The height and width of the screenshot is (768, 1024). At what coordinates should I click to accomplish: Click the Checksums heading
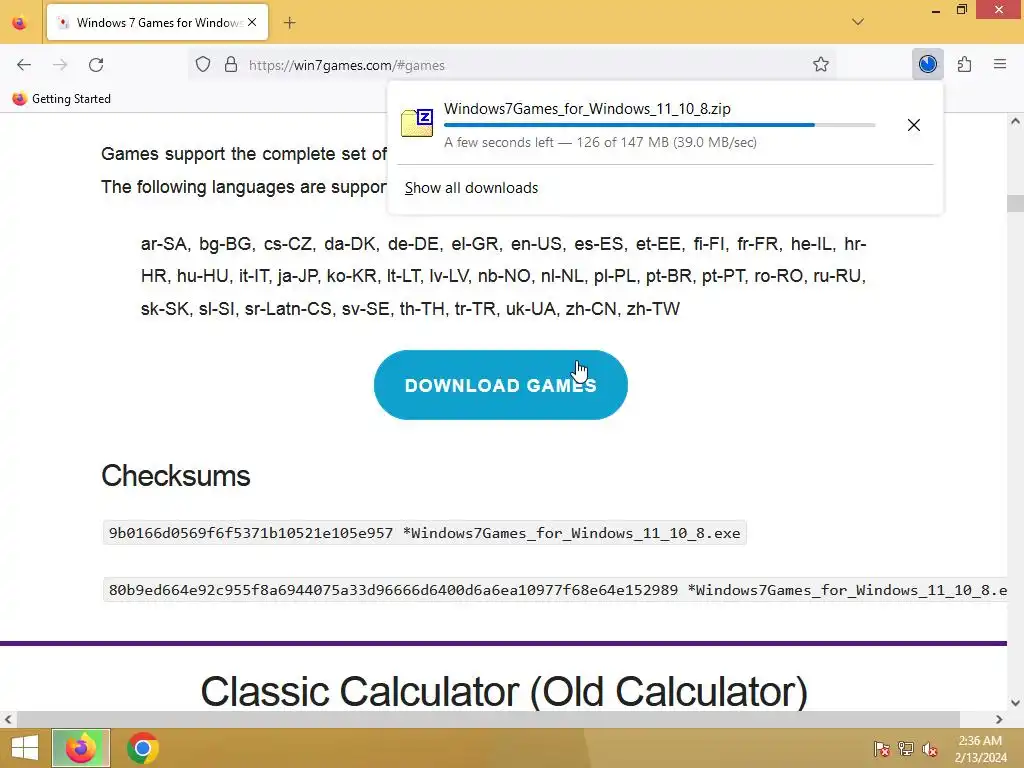(176, 475)
